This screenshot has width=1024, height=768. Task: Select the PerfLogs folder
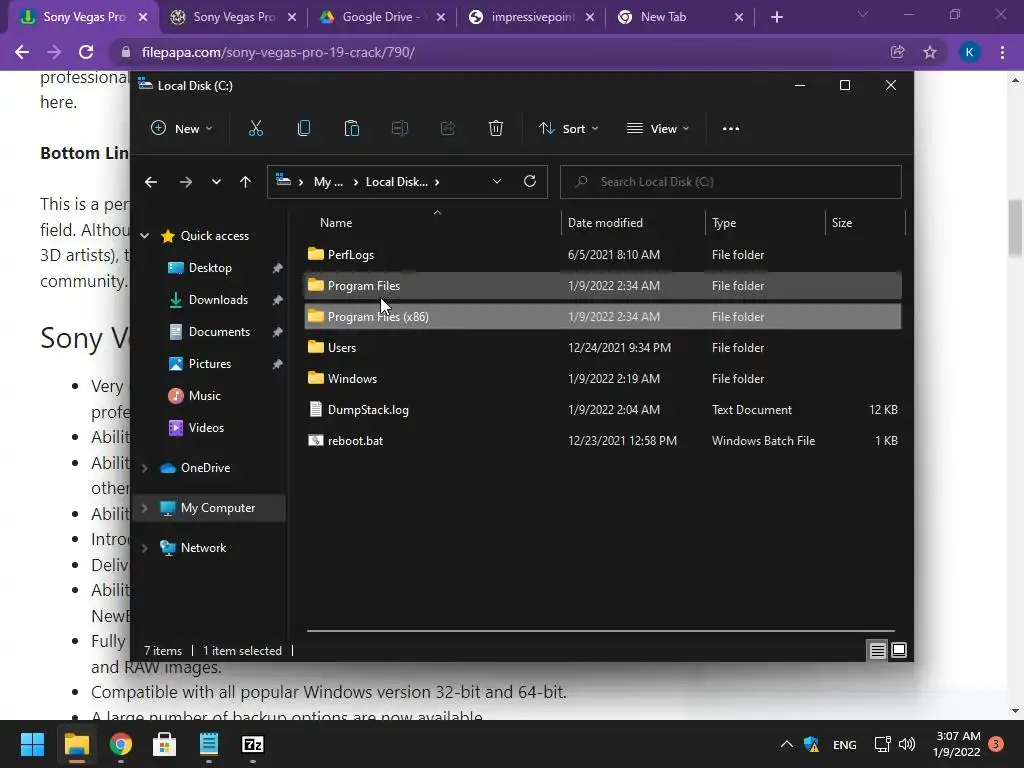coord(603,255)
